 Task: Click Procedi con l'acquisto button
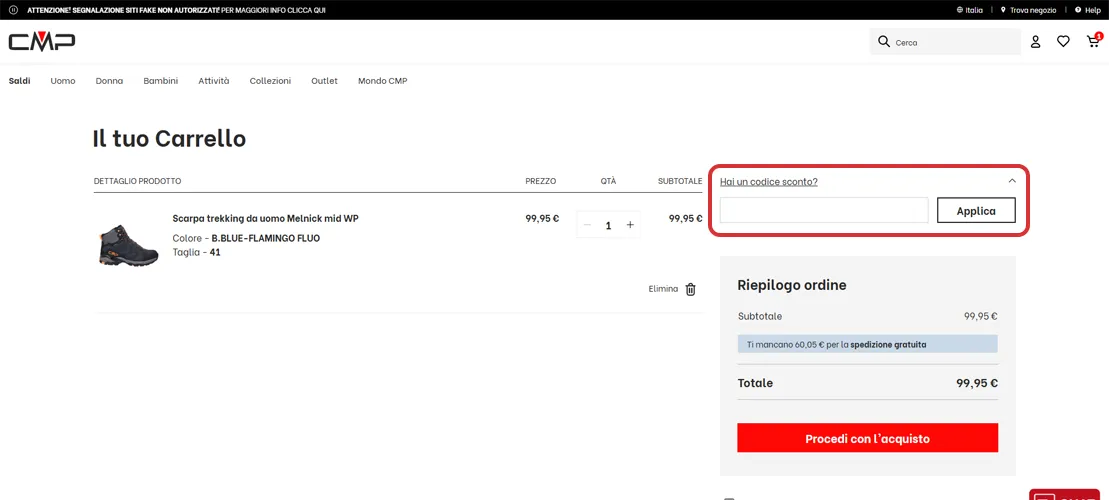[x=867, y=438]
